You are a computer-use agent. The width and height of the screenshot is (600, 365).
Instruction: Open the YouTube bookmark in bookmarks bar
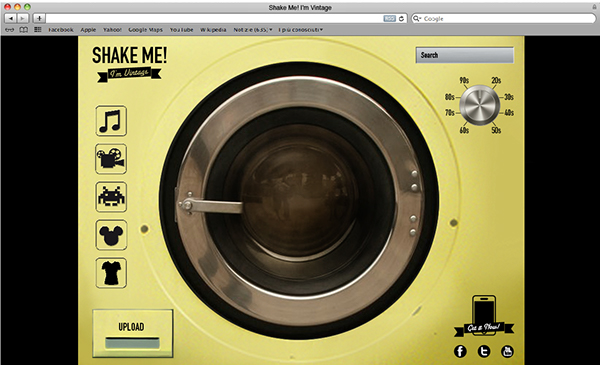[181, 29]
